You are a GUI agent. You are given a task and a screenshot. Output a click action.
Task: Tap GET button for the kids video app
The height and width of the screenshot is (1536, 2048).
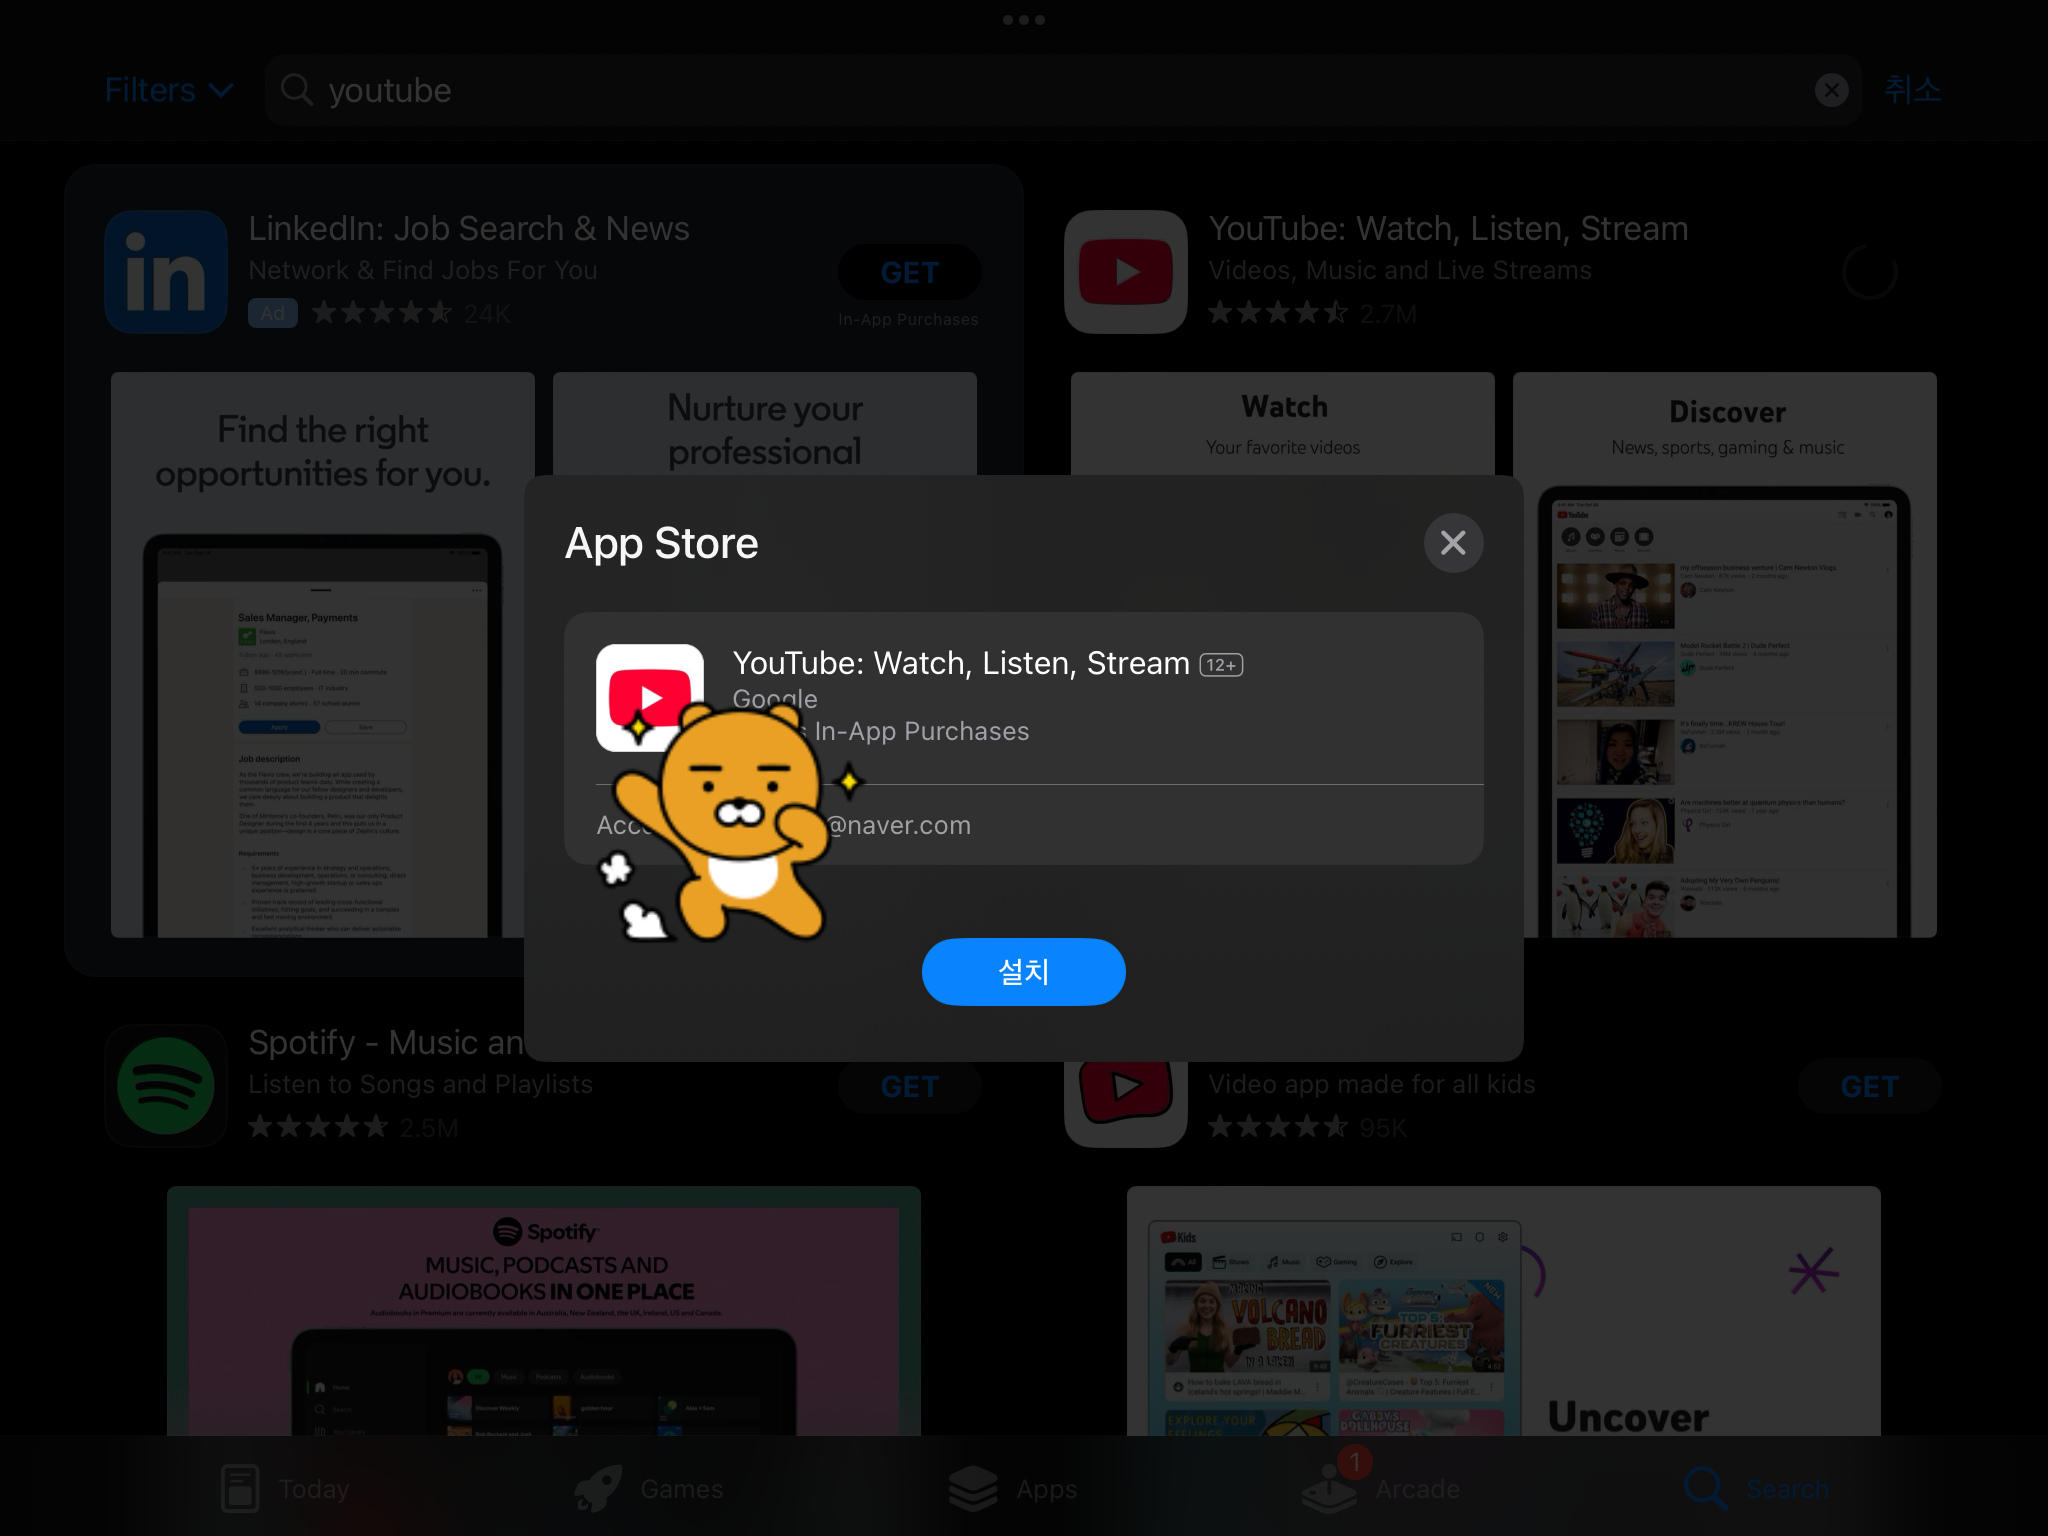[1869, 1086]
